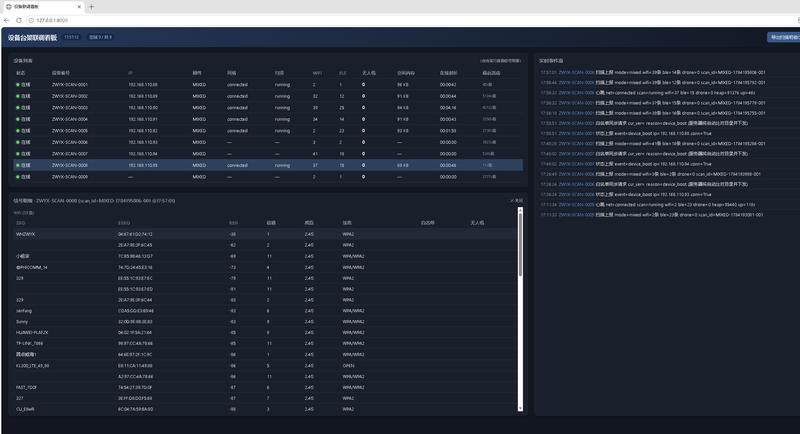The image size is (800, 434).
Task: Reload the page with the refresh icon
Action: coord(19,20)
